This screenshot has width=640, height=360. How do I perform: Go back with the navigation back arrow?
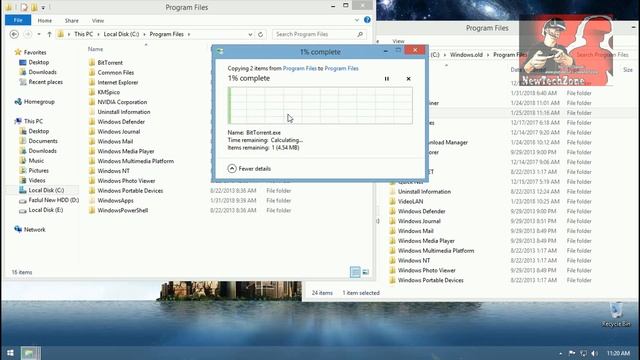pos(14,34)
